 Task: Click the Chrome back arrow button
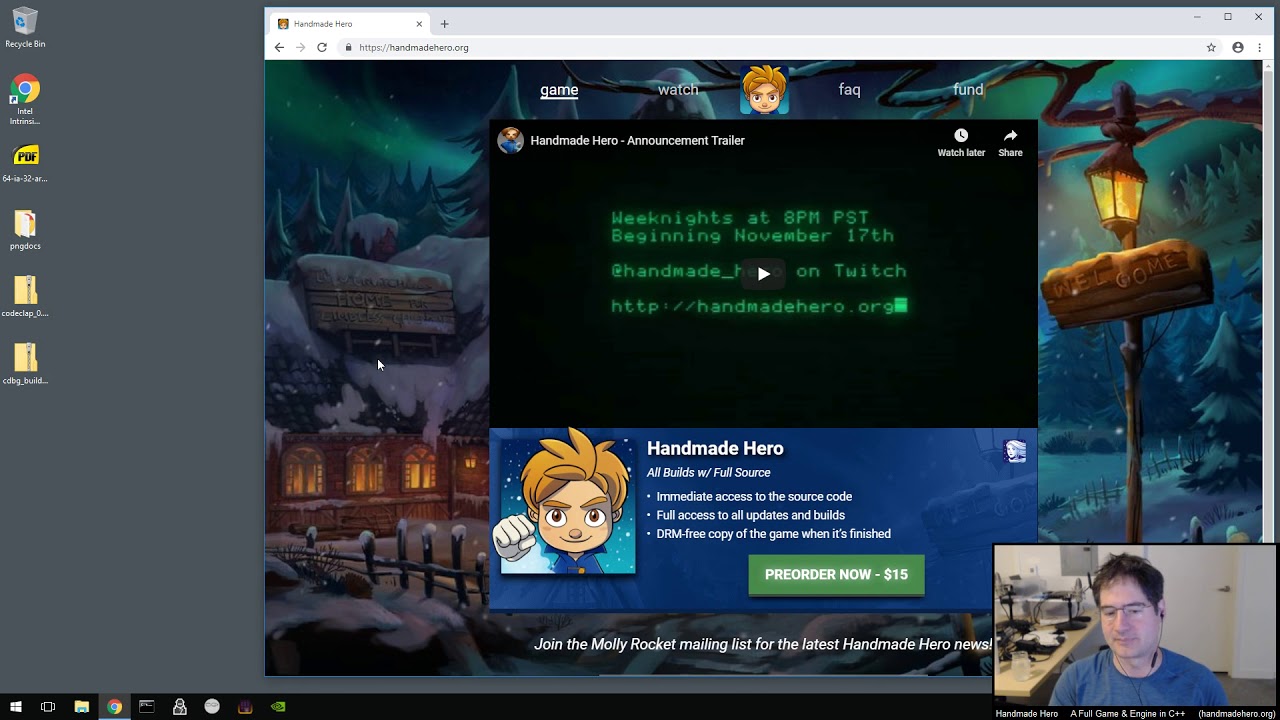[x=279, y=47]
